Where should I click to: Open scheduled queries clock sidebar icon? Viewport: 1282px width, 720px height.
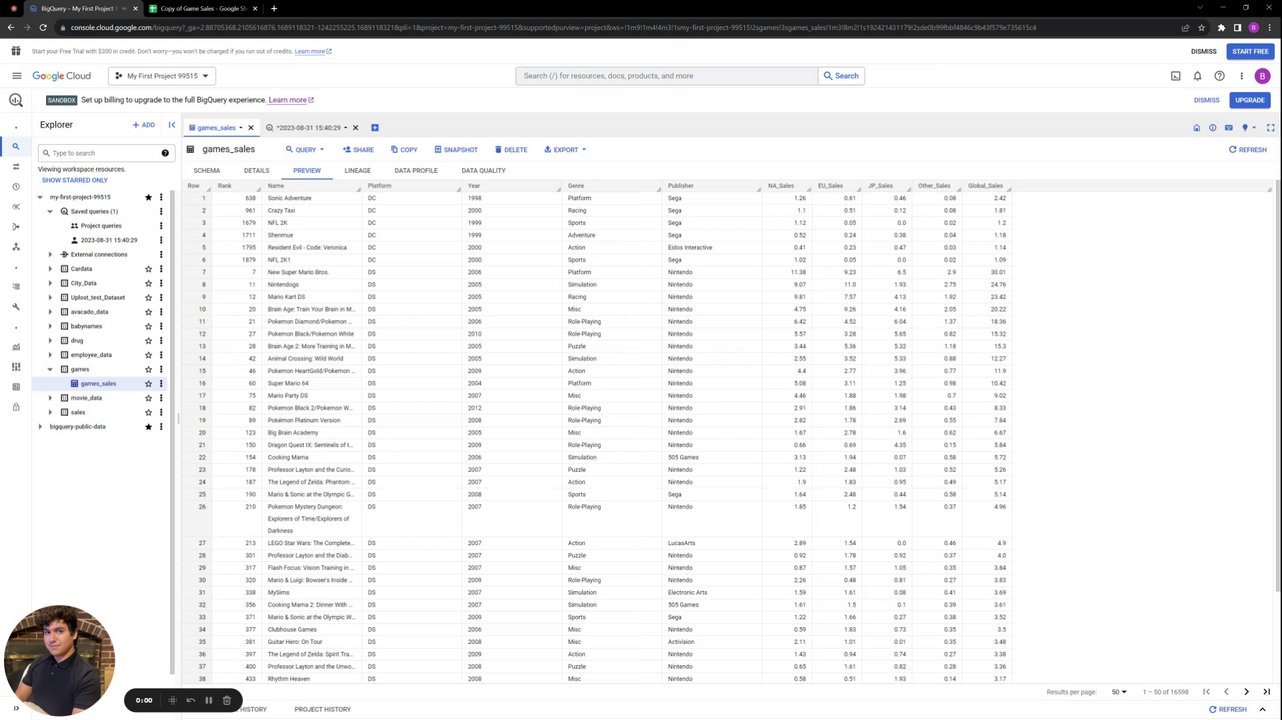[16, 187]
